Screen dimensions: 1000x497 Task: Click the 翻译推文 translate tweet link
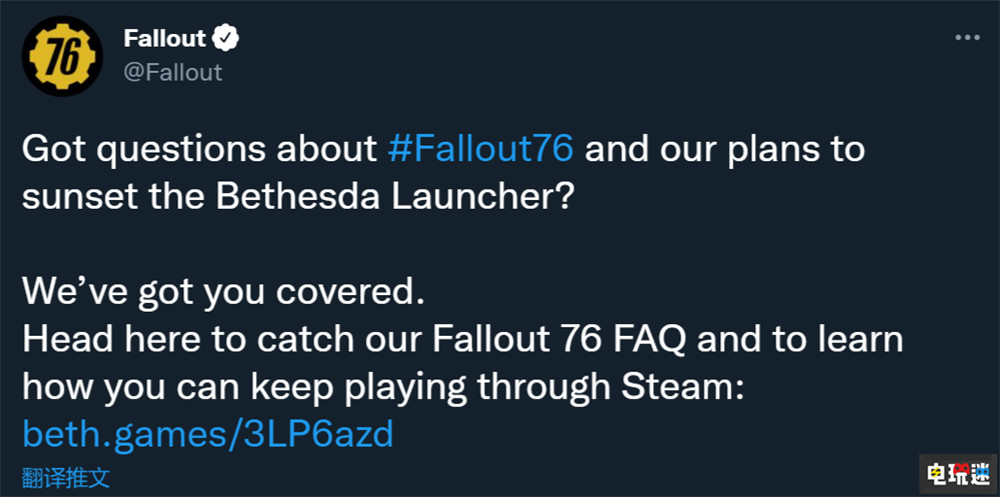67,478
